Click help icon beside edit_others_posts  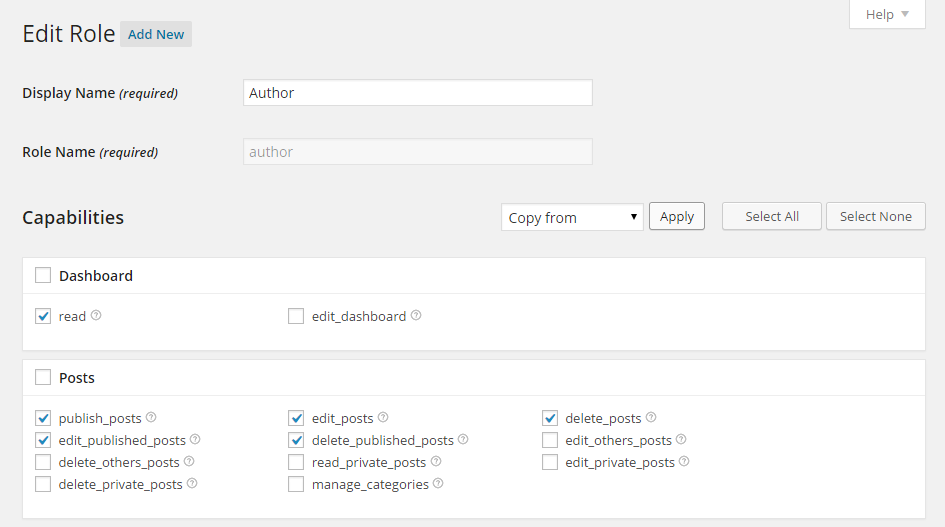point(681,440)
